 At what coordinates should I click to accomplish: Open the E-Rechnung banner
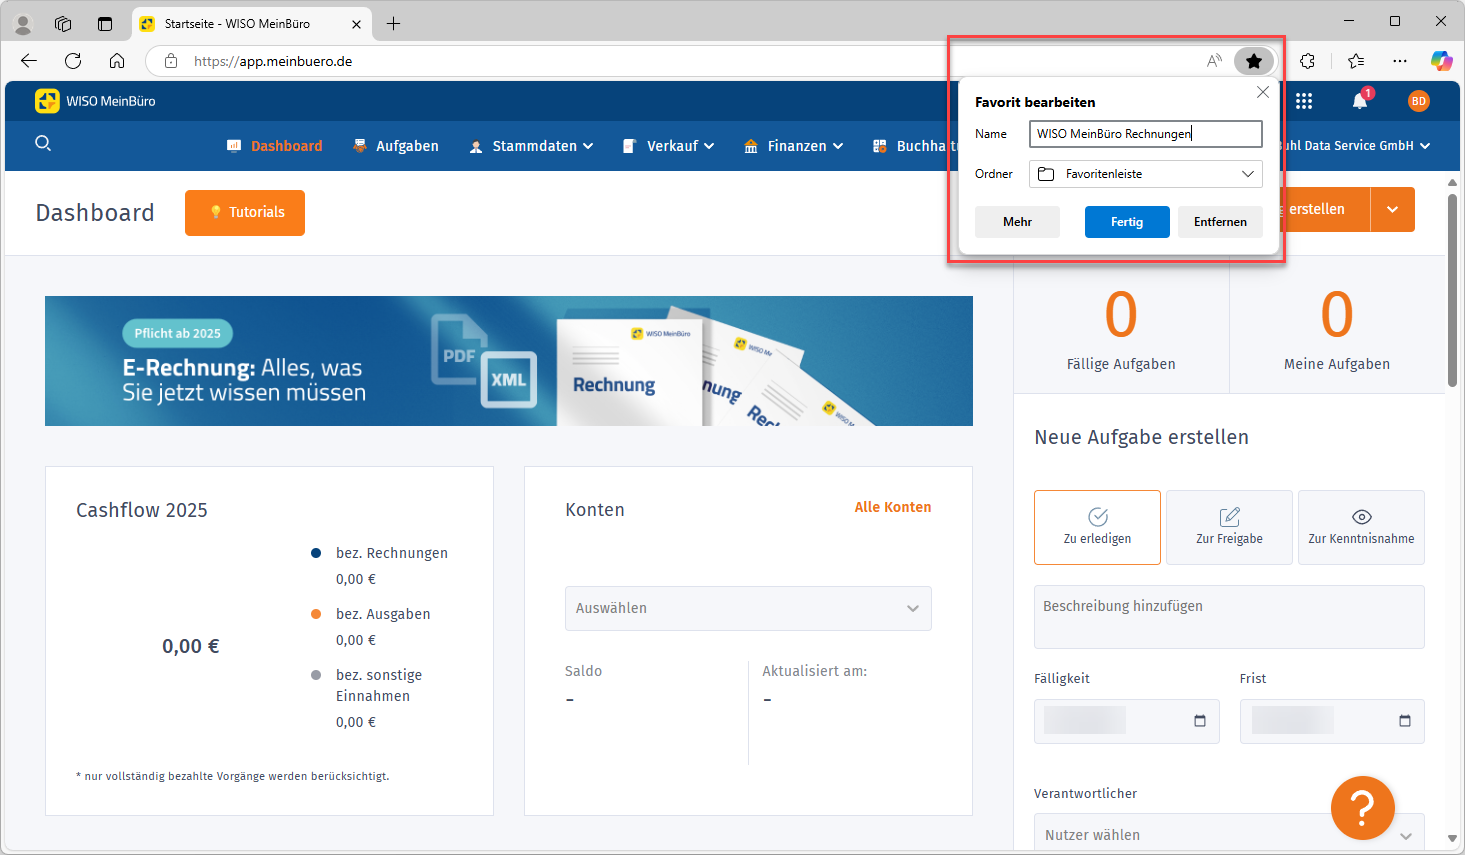point(509,361)
